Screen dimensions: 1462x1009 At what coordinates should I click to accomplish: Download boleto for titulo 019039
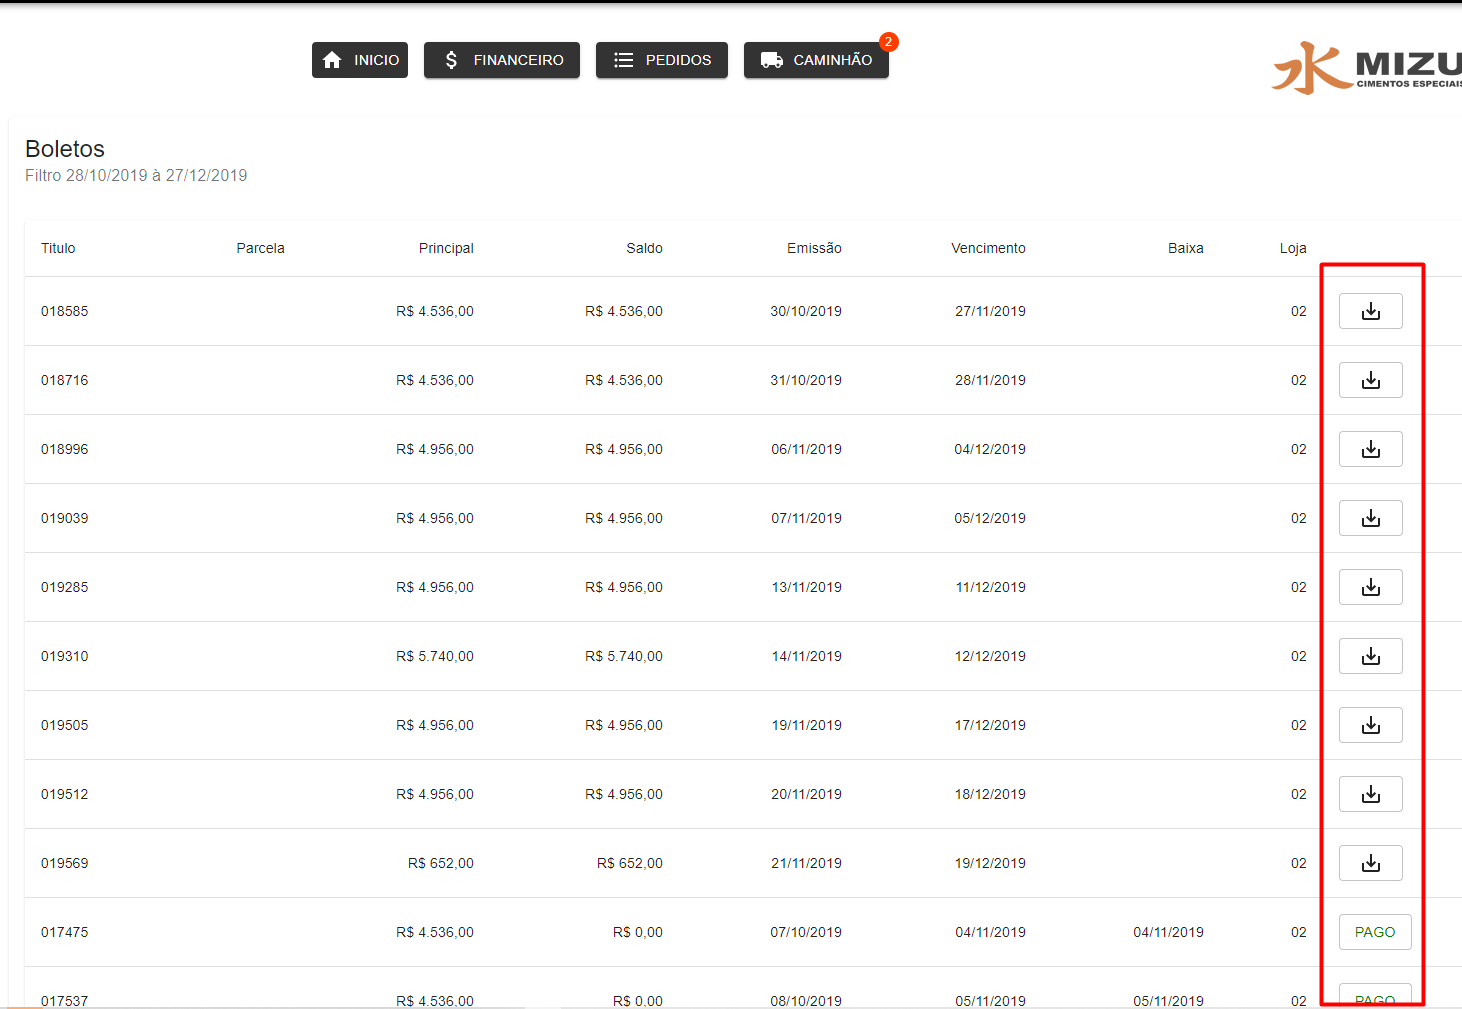(x=1370, y=518)
